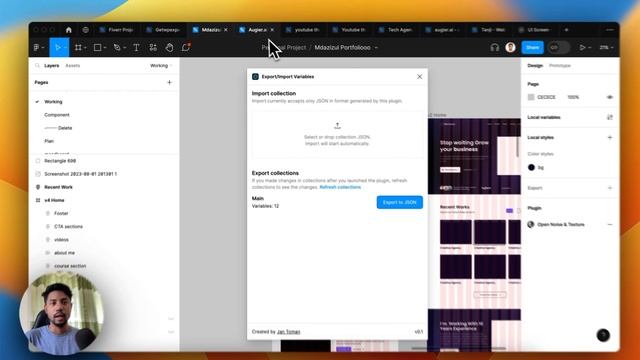This screenshot has height=360, width=640.
Task: Select the Move tool
Action: pyautogui.click(x=58, y=48)
